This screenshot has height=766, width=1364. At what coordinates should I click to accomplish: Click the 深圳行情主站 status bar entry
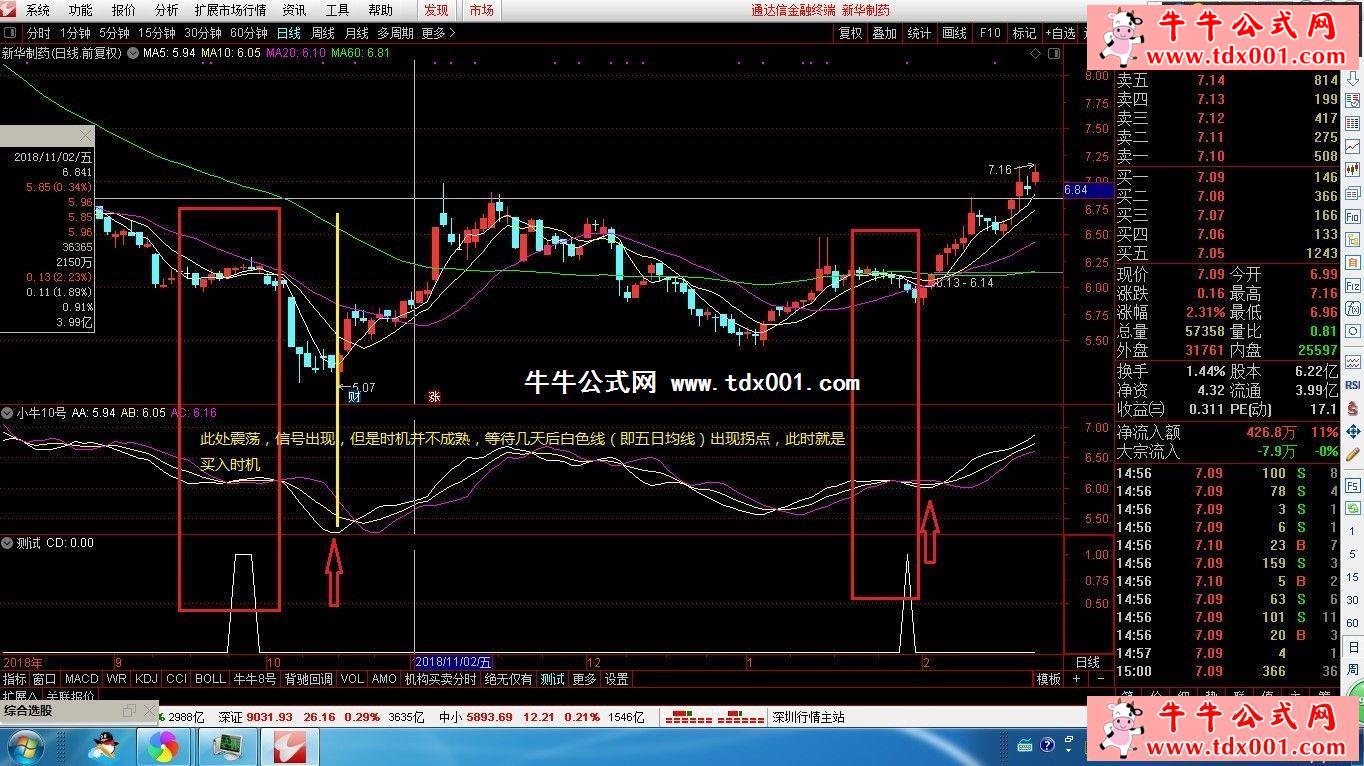pos(808,717)
